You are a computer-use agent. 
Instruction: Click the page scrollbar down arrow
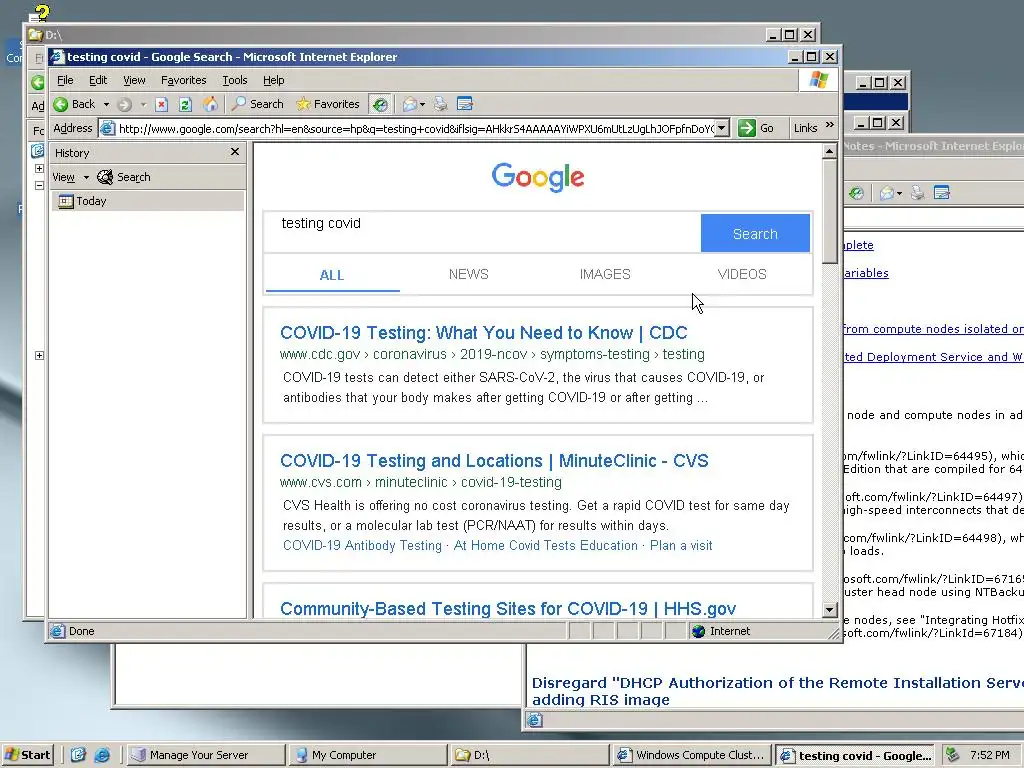829,610
